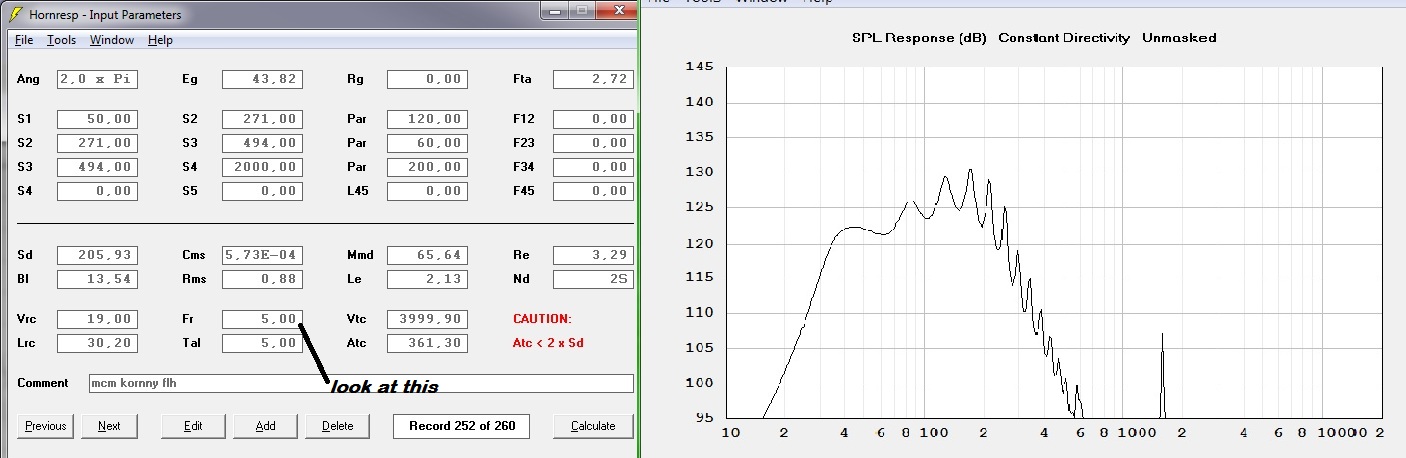Select the F12 input field

click(x=593, y=119)
